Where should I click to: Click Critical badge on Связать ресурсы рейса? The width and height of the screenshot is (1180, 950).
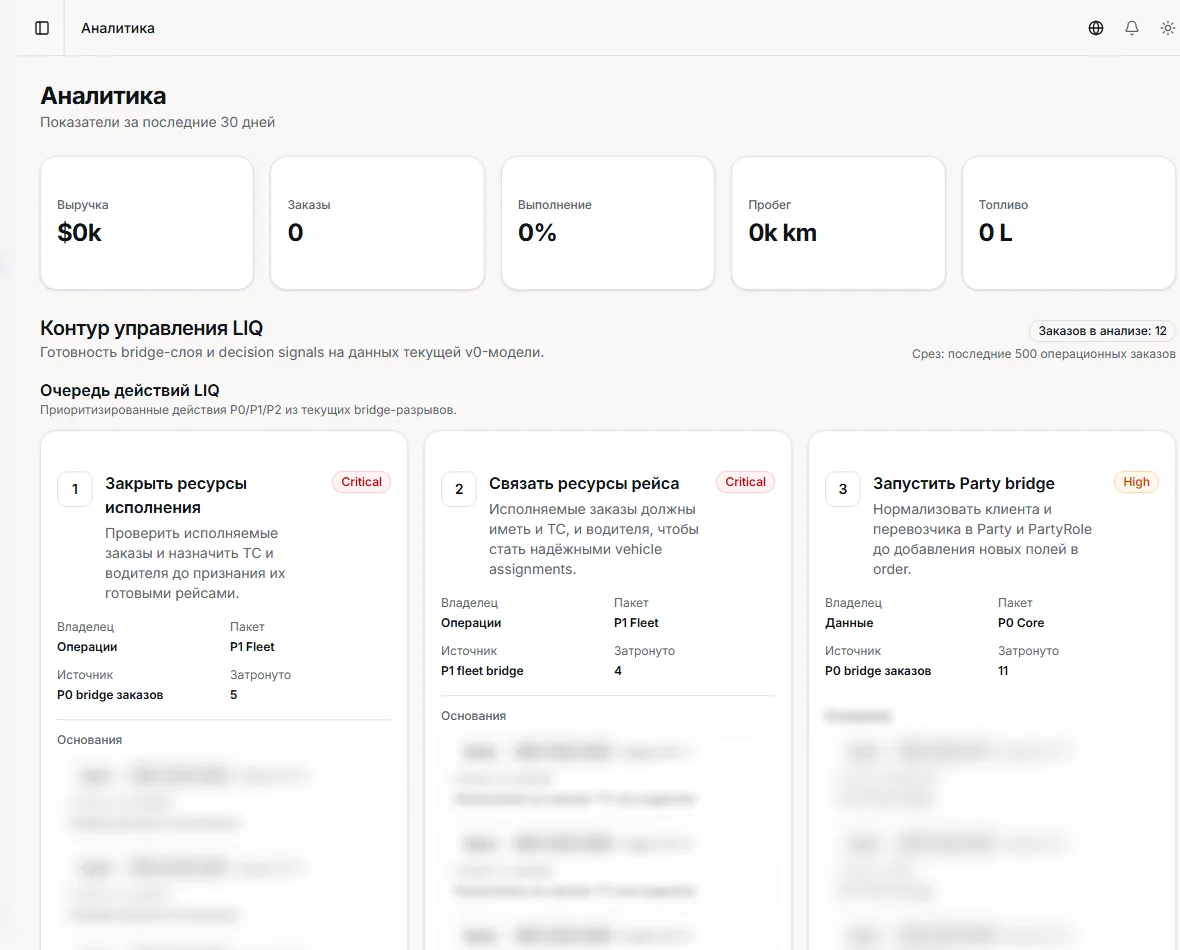point(745,482)
